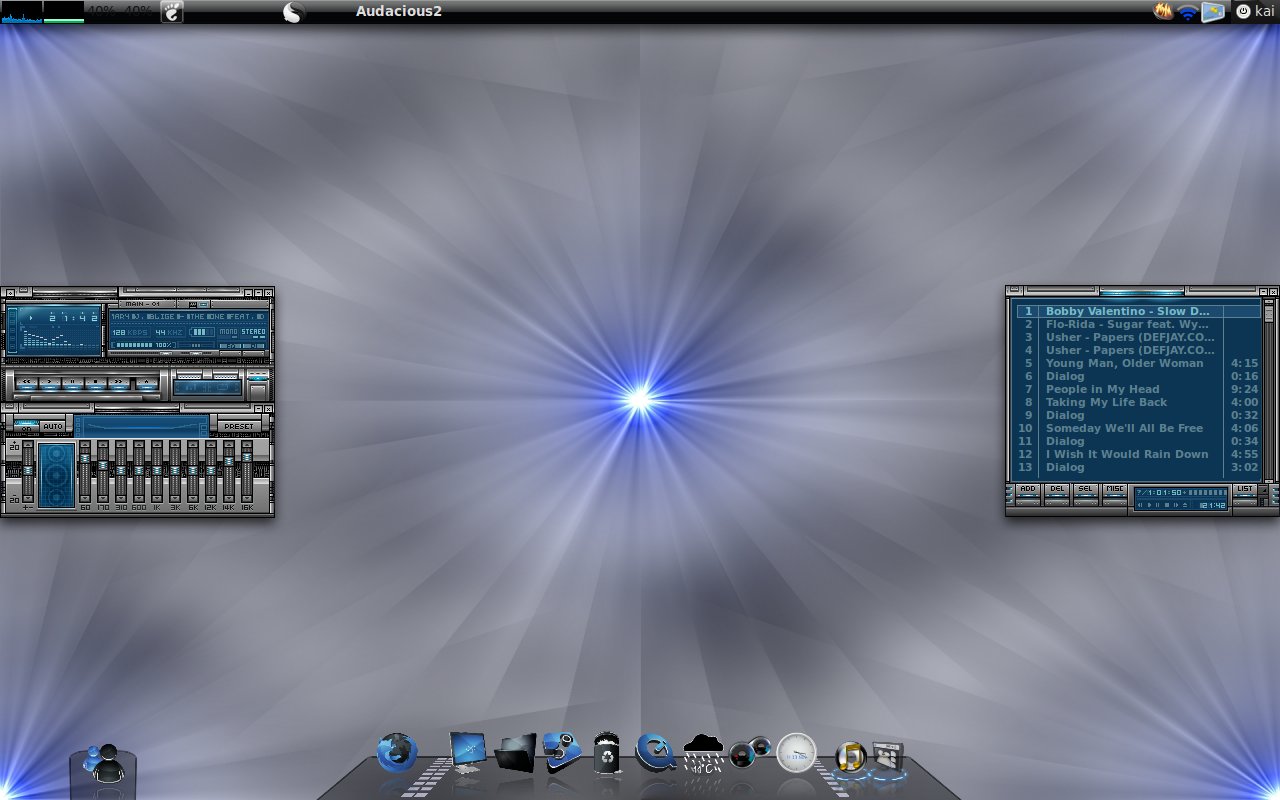
Task: Click the eject button to open files
Action: coord(147,383)
